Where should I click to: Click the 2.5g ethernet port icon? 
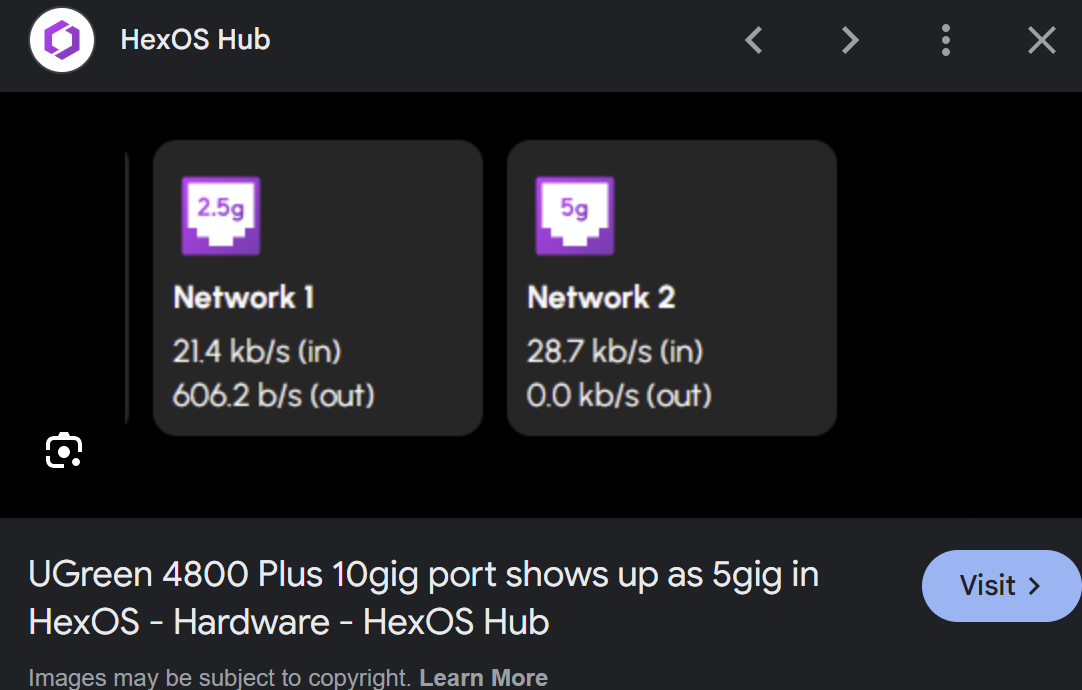pos(220,215)
